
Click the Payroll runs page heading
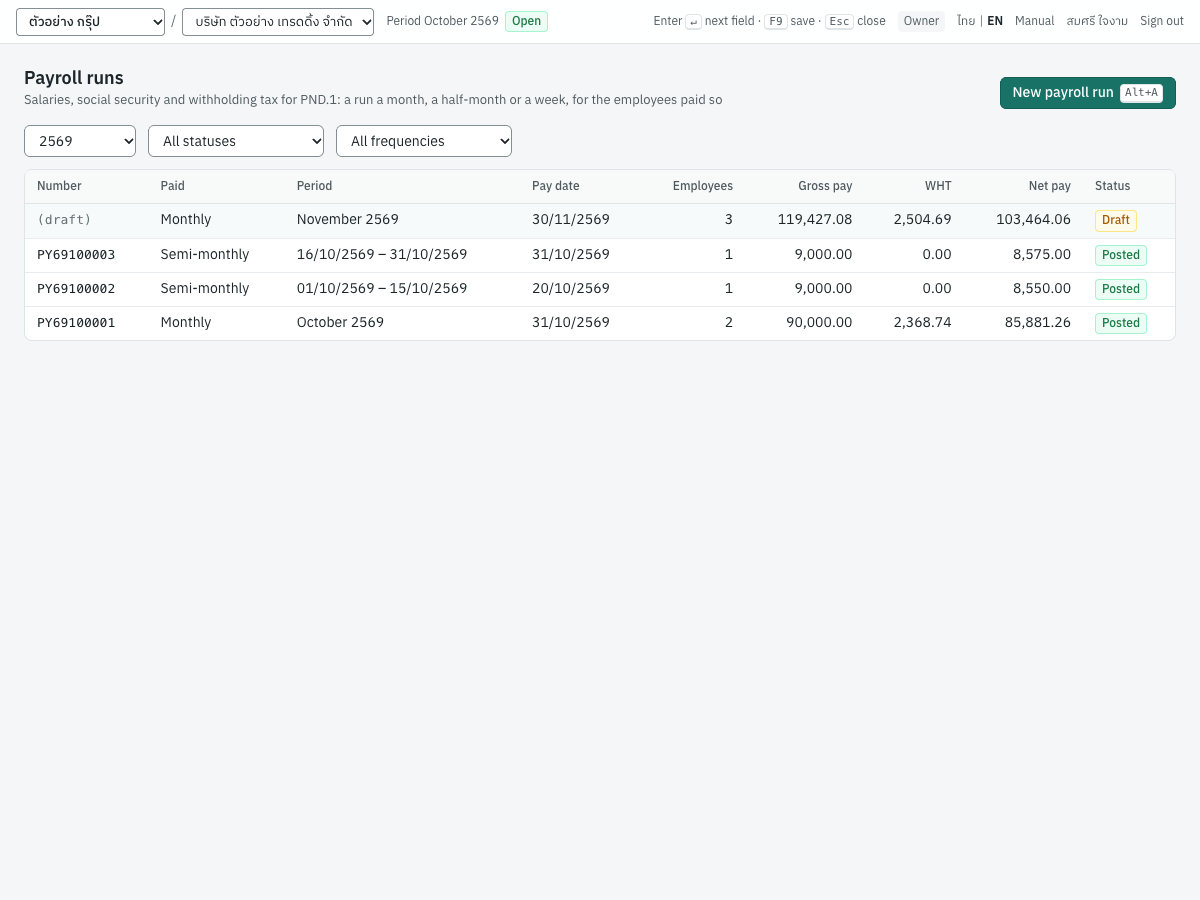pyautogui.click(x=74, y=78)
